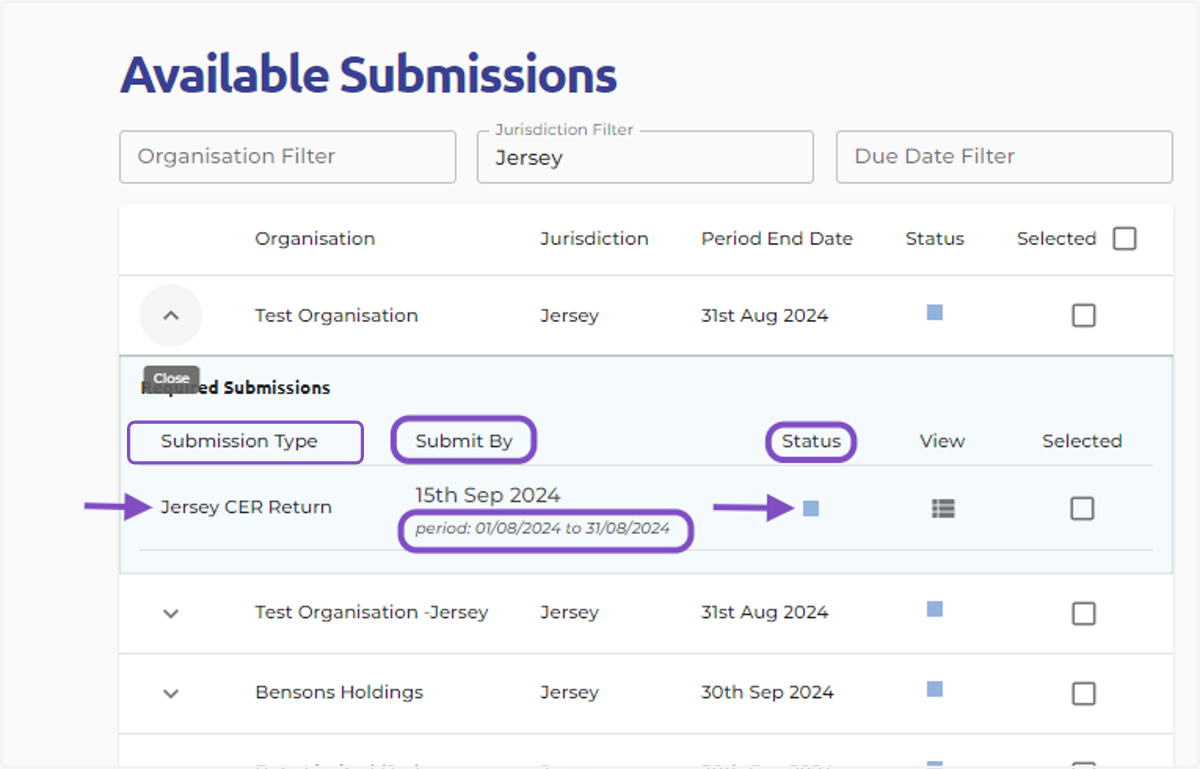Click Test Organisation -Jersey's blue status square
This screenshot has height=769, width=1200.
click(935, 609)
